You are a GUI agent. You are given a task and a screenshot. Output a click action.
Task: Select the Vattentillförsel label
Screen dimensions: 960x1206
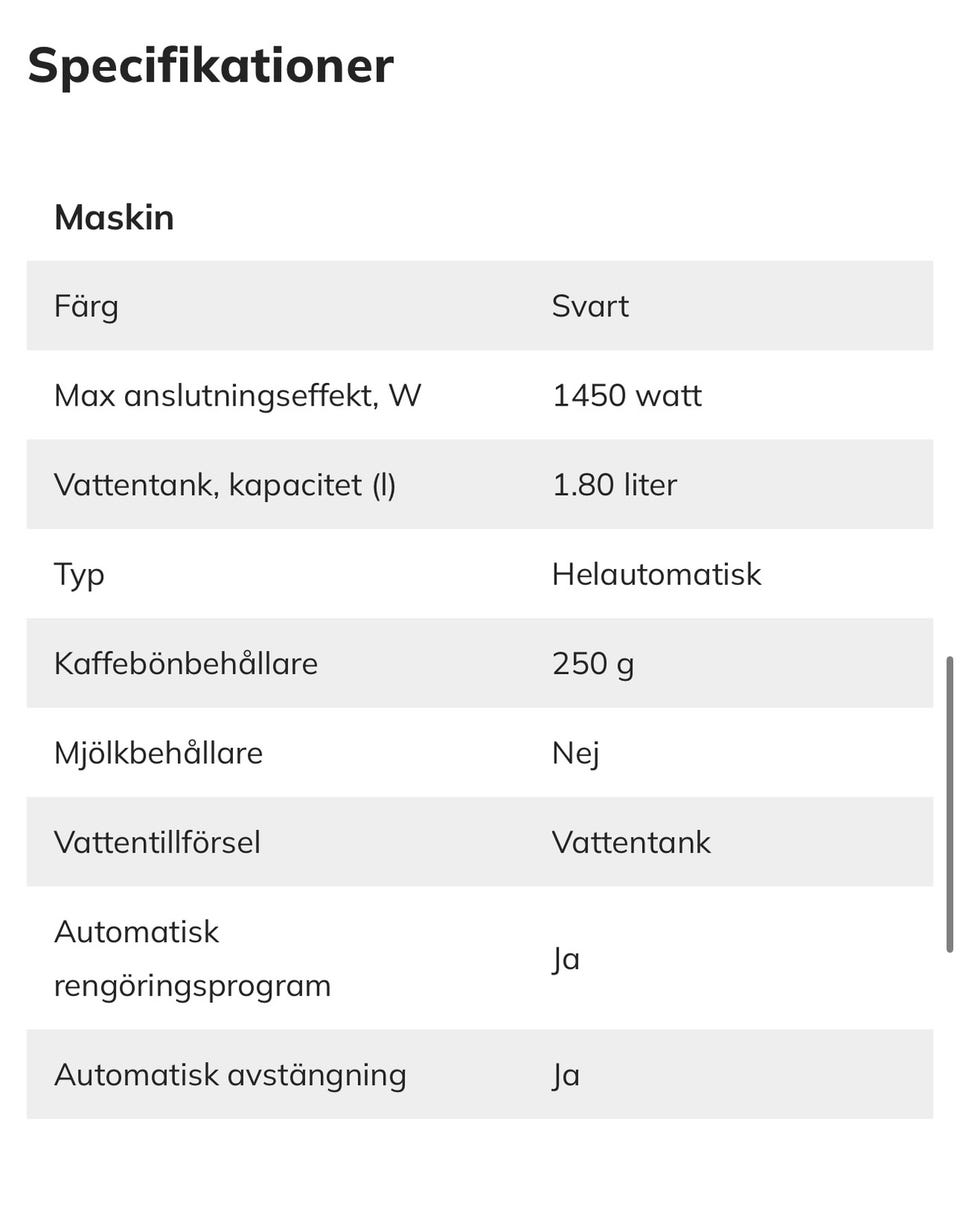157,842
